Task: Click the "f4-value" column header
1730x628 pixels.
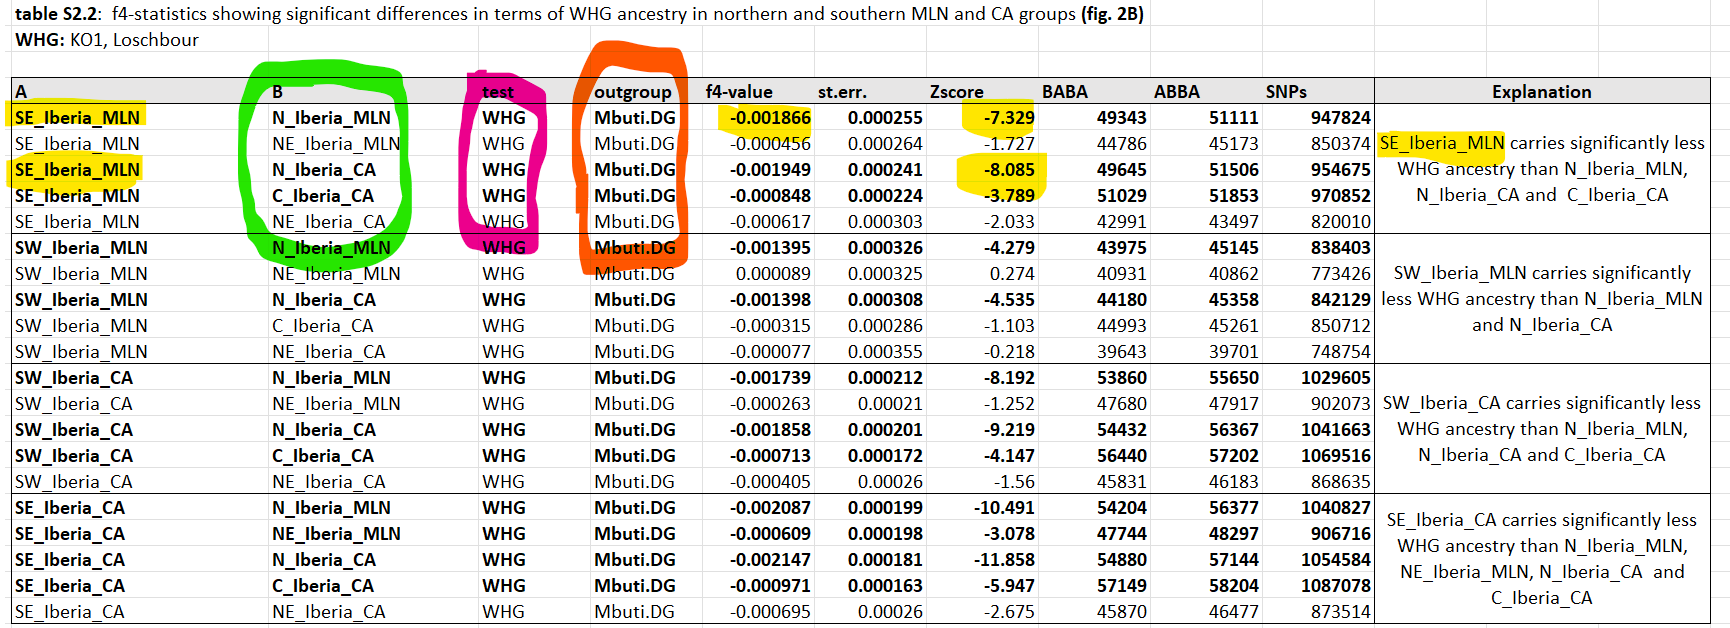Action: tap(738, 92)
